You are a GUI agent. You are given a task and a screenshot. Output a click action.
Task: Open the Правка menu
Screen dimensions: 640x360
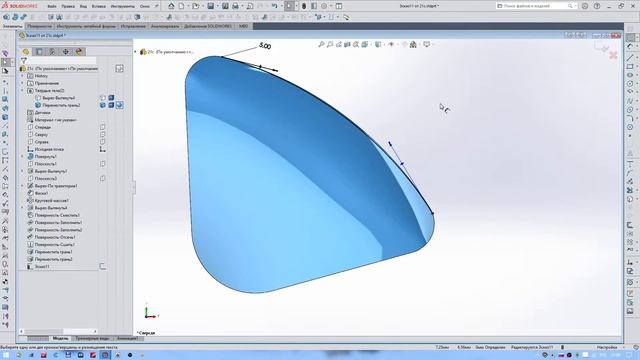[x=68, y=6]
